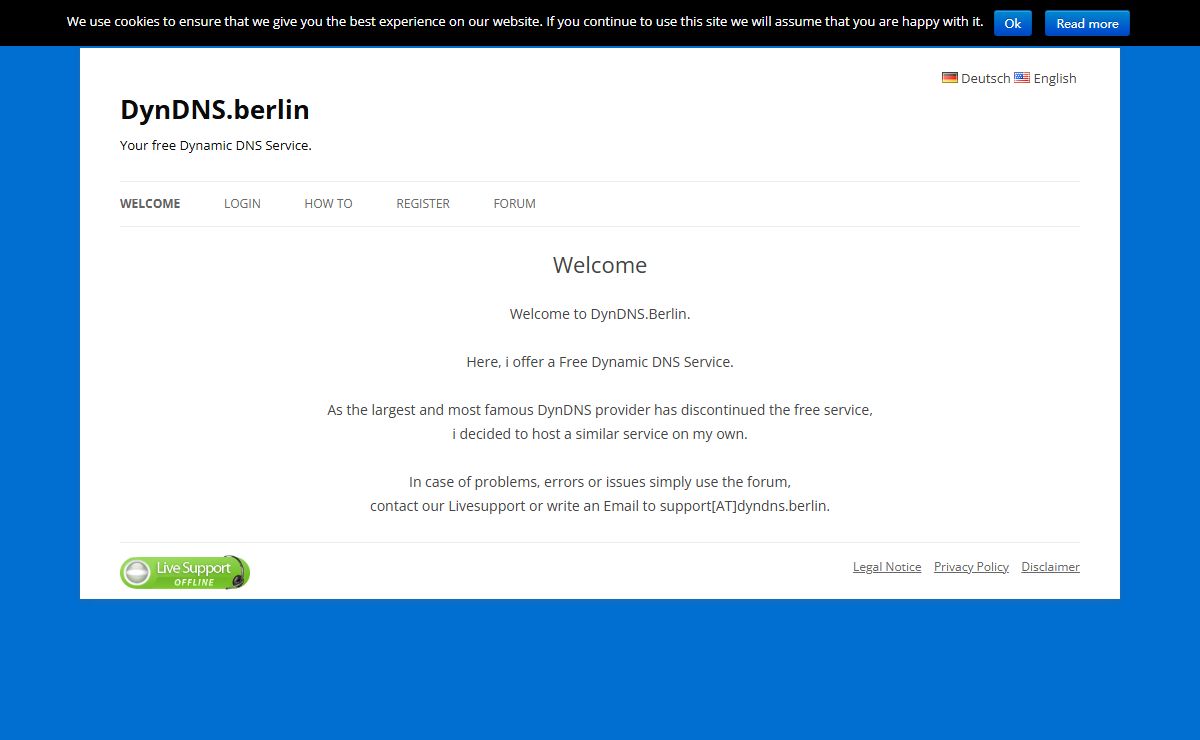The image size is (1200, 740).
Task: Open the Live Support offline badge
Action: pos(185,572)
